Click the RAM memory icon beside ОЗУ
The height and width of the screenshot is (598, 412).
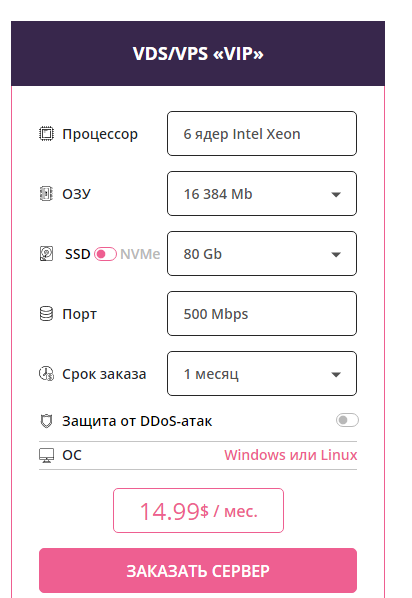tap(46, 194)
